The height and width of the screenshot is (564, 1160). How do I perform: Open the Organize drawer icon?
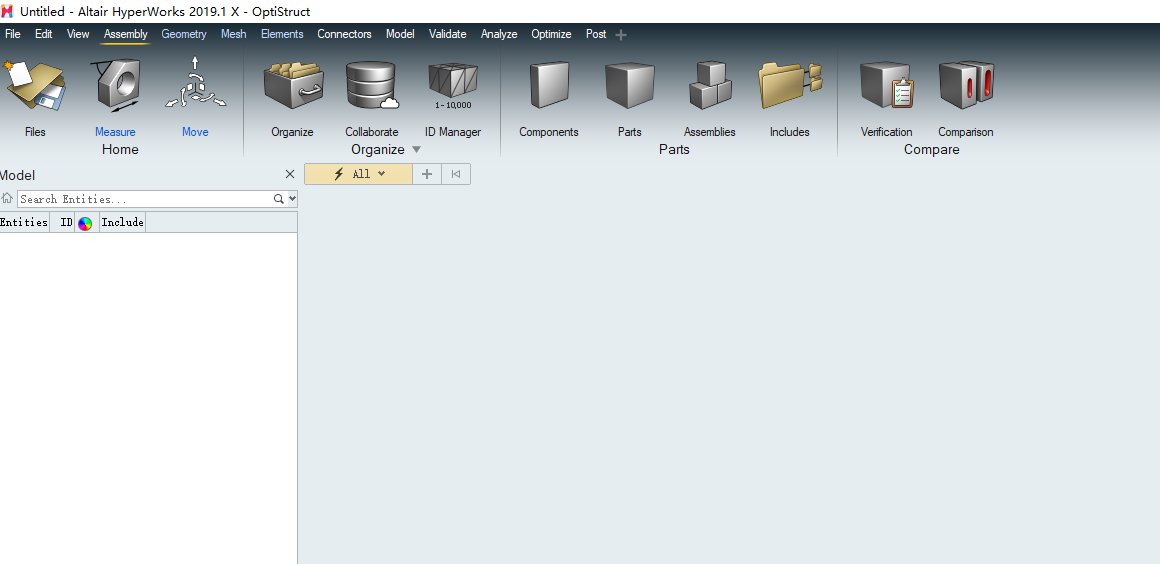[292, 87]
